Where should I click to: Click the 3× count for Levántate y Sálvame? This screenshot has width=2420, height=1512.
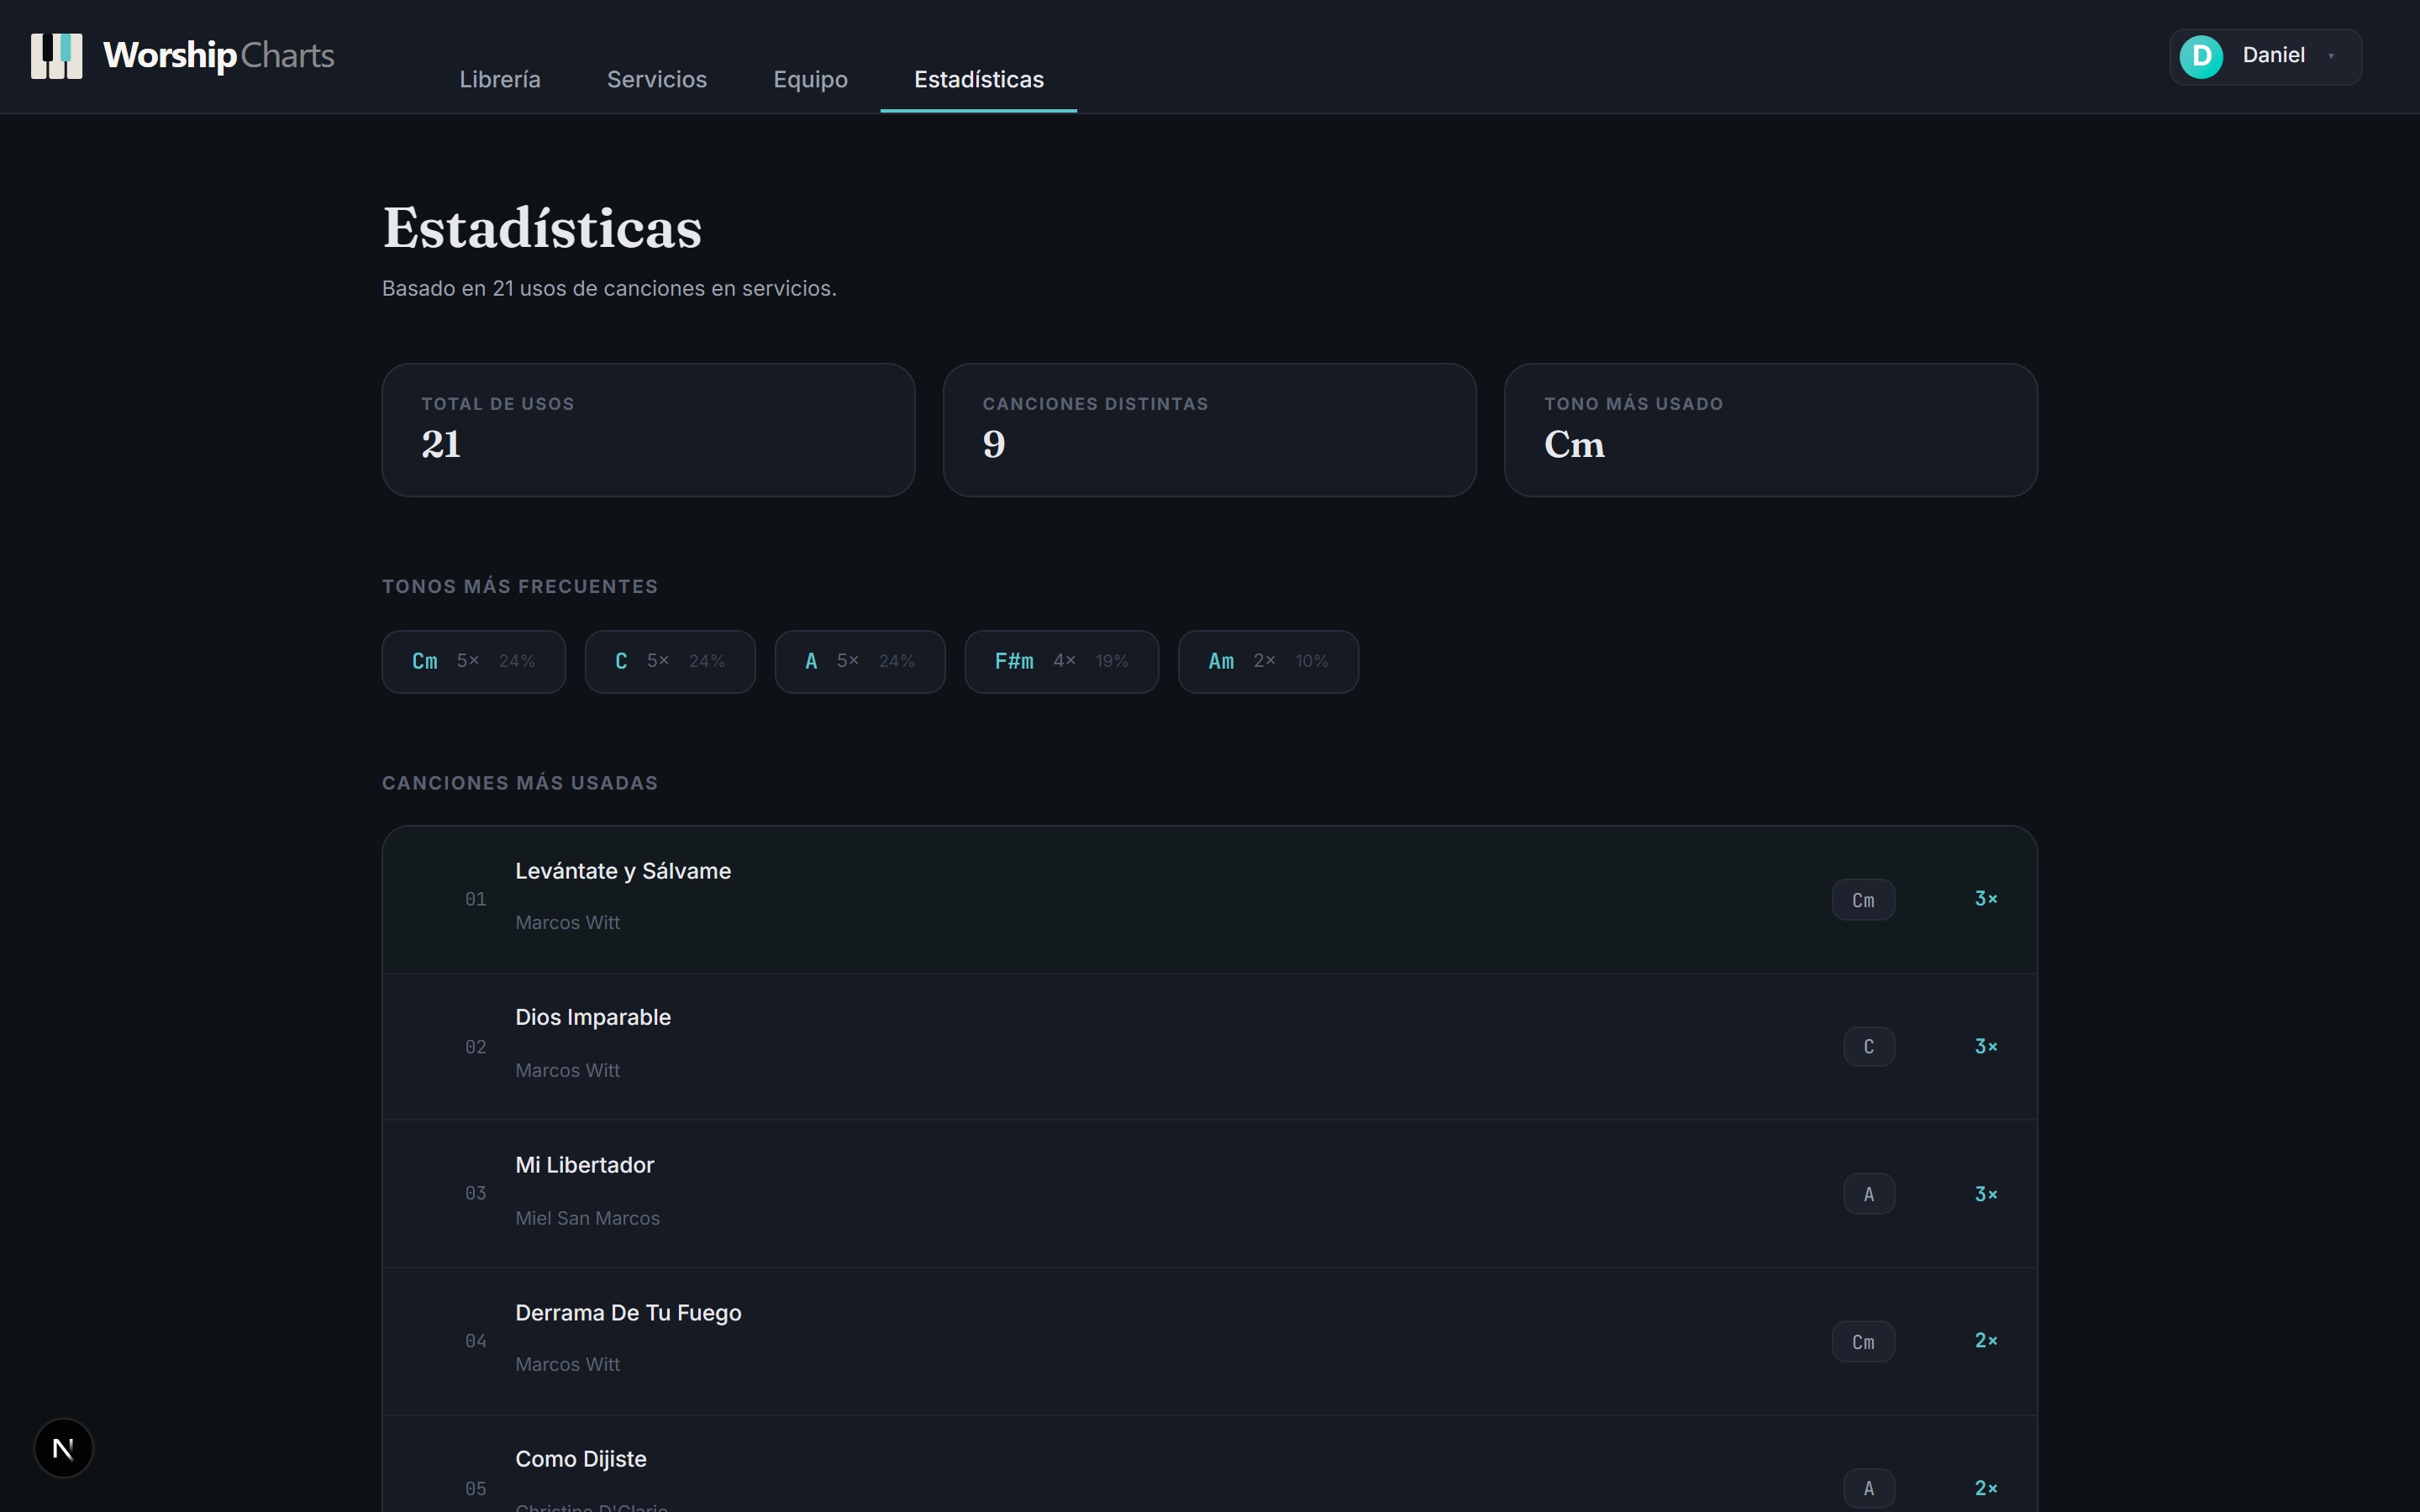coord(1986,899)
